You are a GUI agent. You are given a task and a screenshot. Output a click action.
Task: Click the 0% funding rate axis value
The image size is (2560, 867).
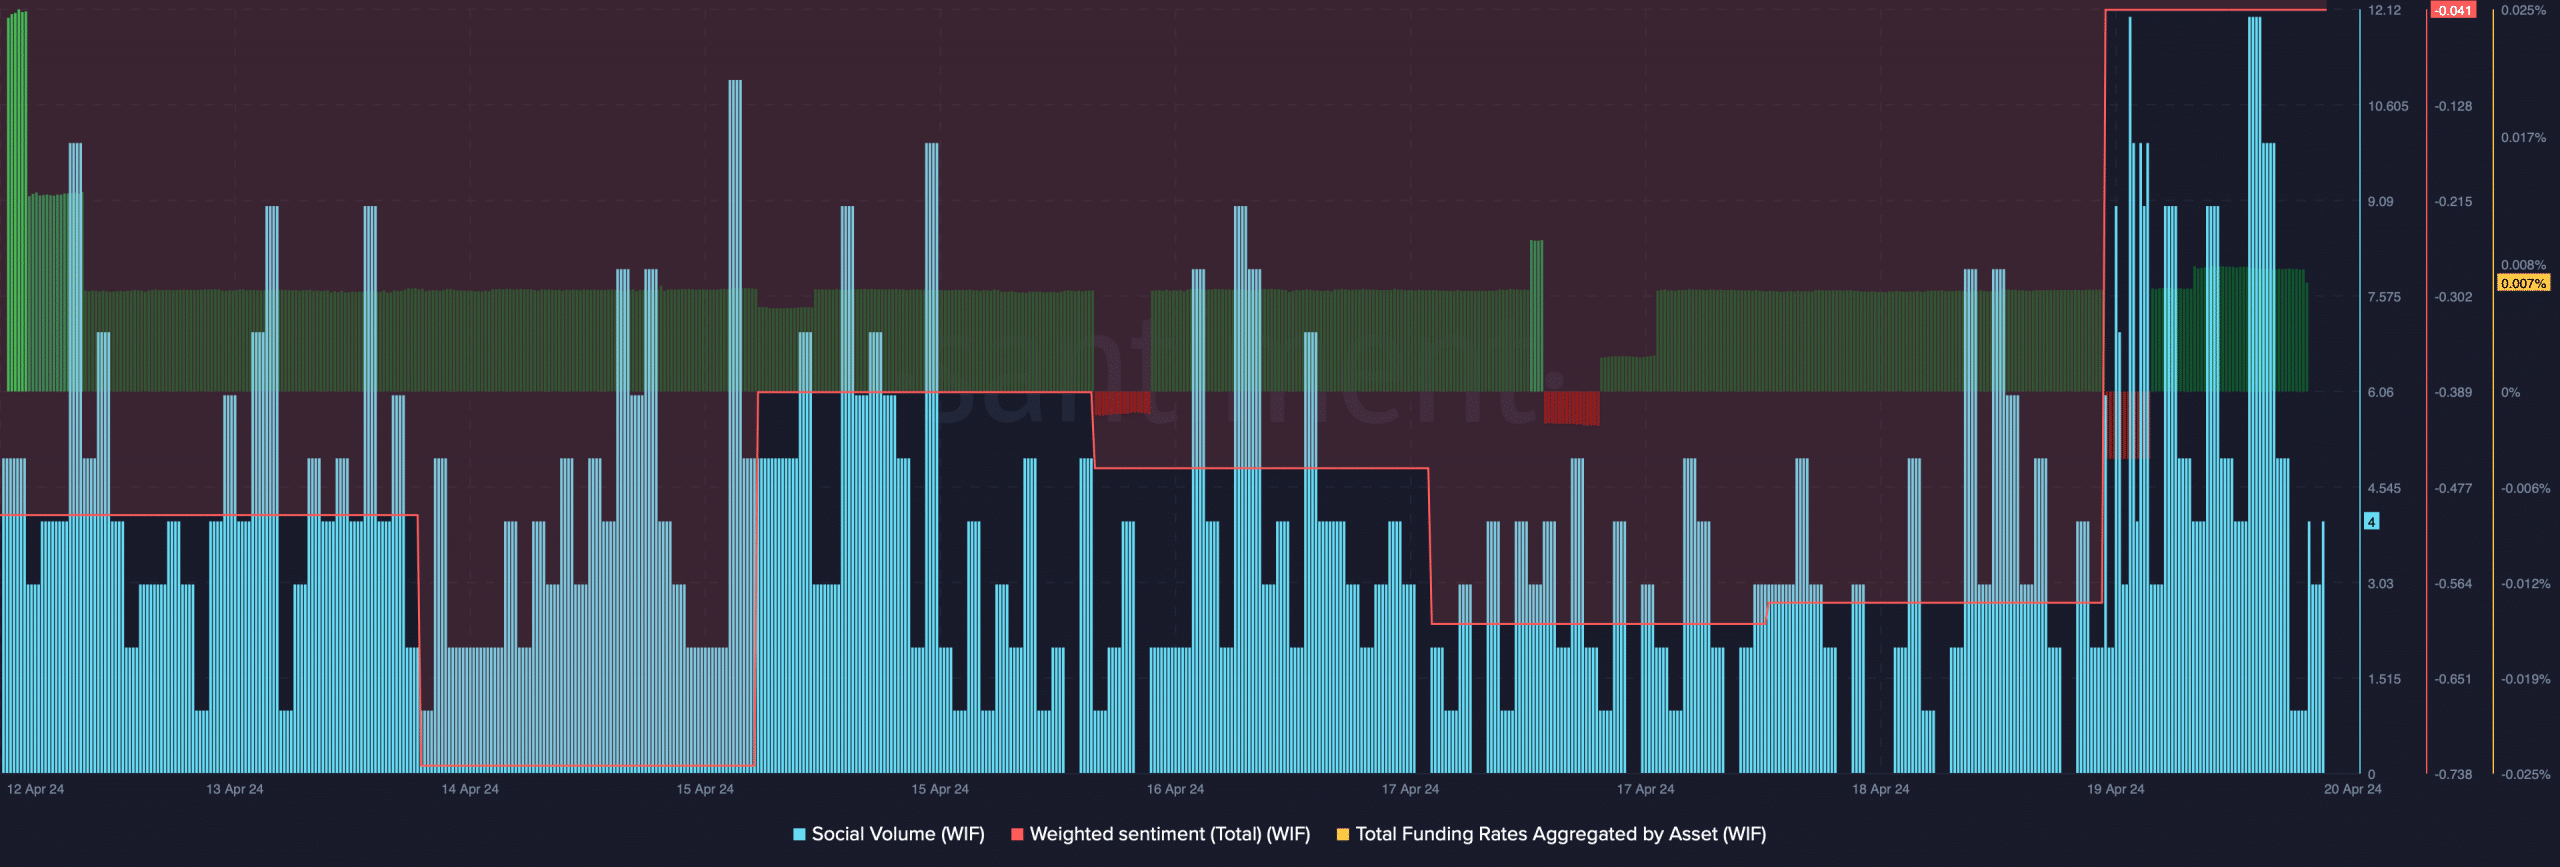tap(2511, 392)
